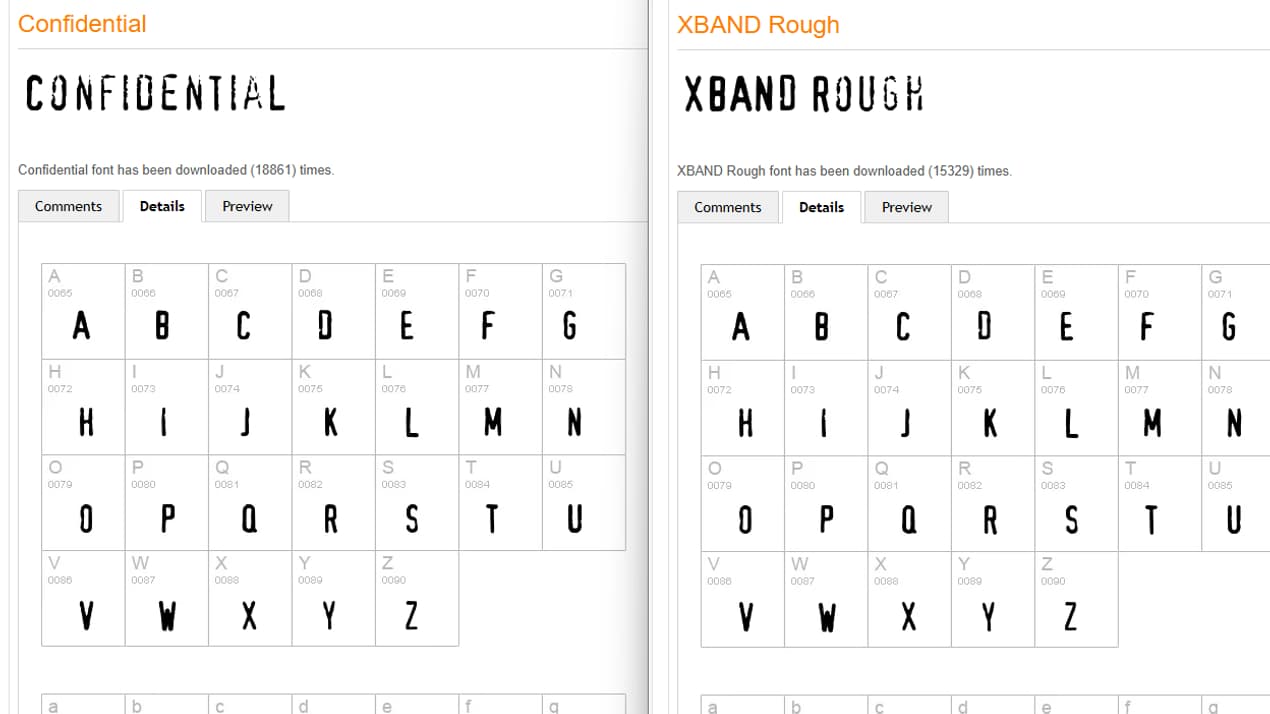1270x714 pixels.
Task: Select the Details tab for XBAND Rough
Action: pyautogui.click(x=821, y=207)
